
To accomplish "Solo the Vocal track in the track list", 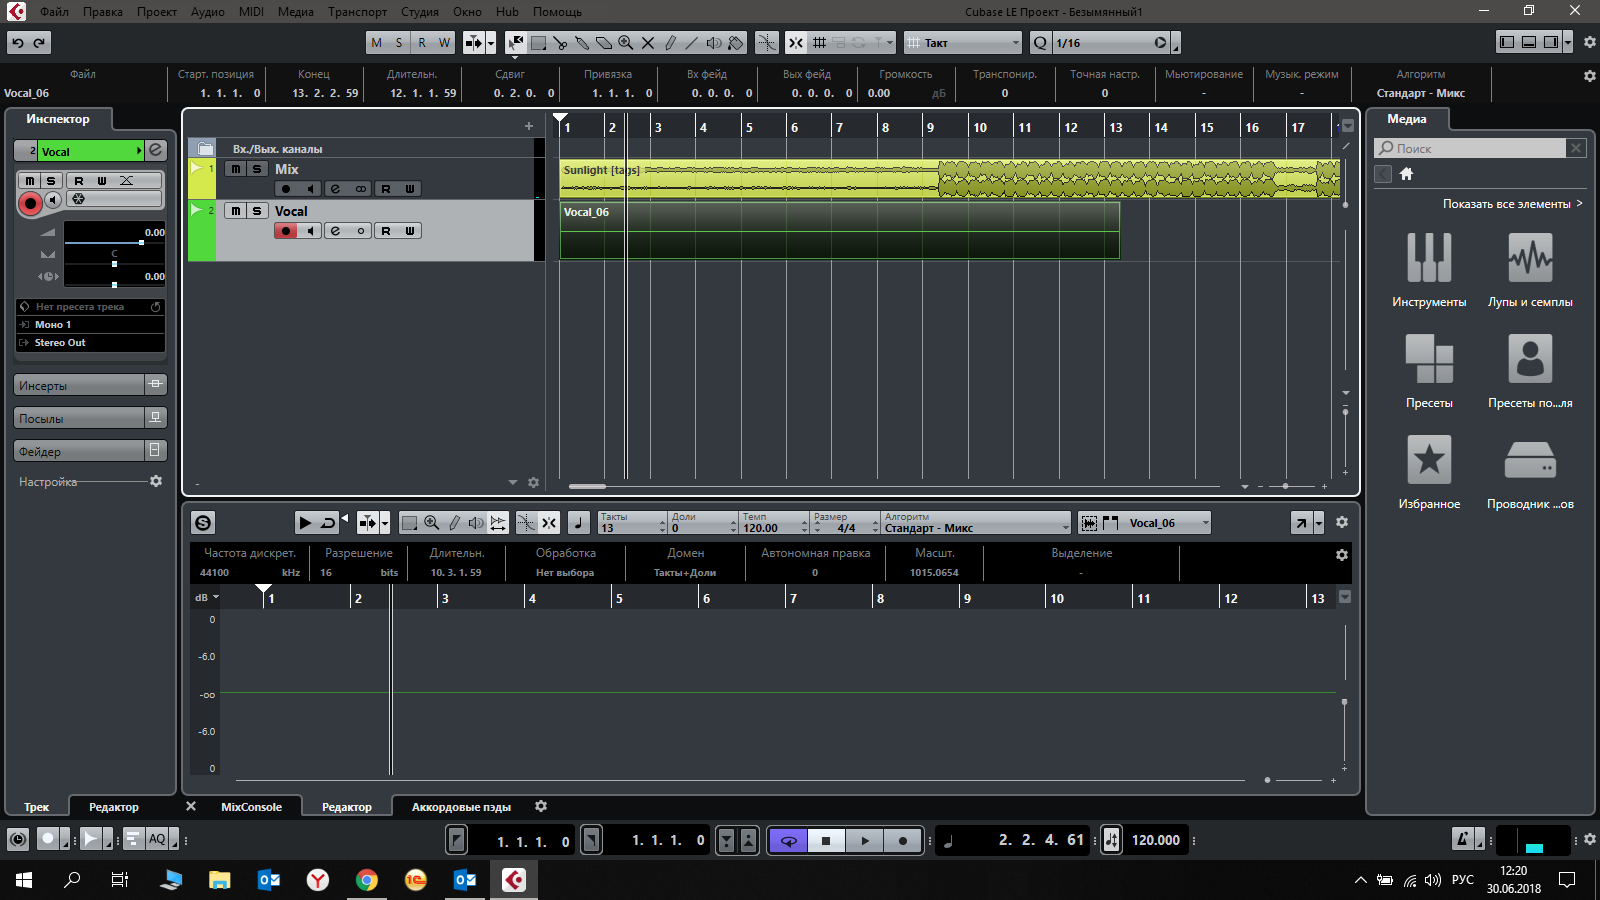I will (257, 211).
